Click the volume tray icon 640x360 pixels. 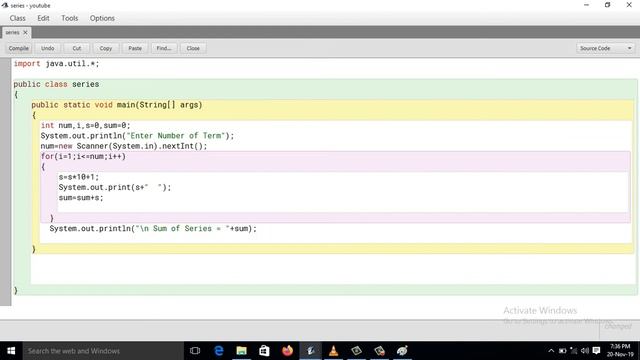click(x=584, y=351)
